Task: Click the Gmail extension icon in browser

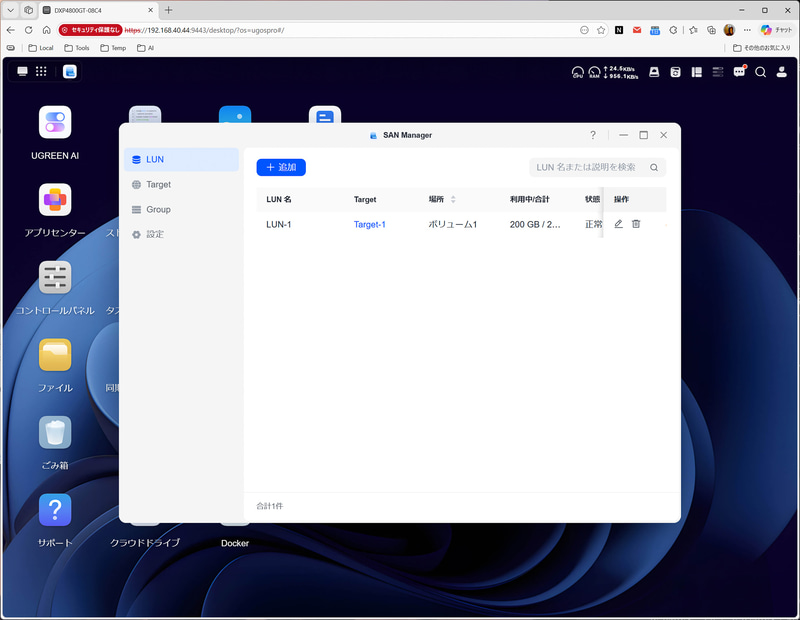Action: 637,30
